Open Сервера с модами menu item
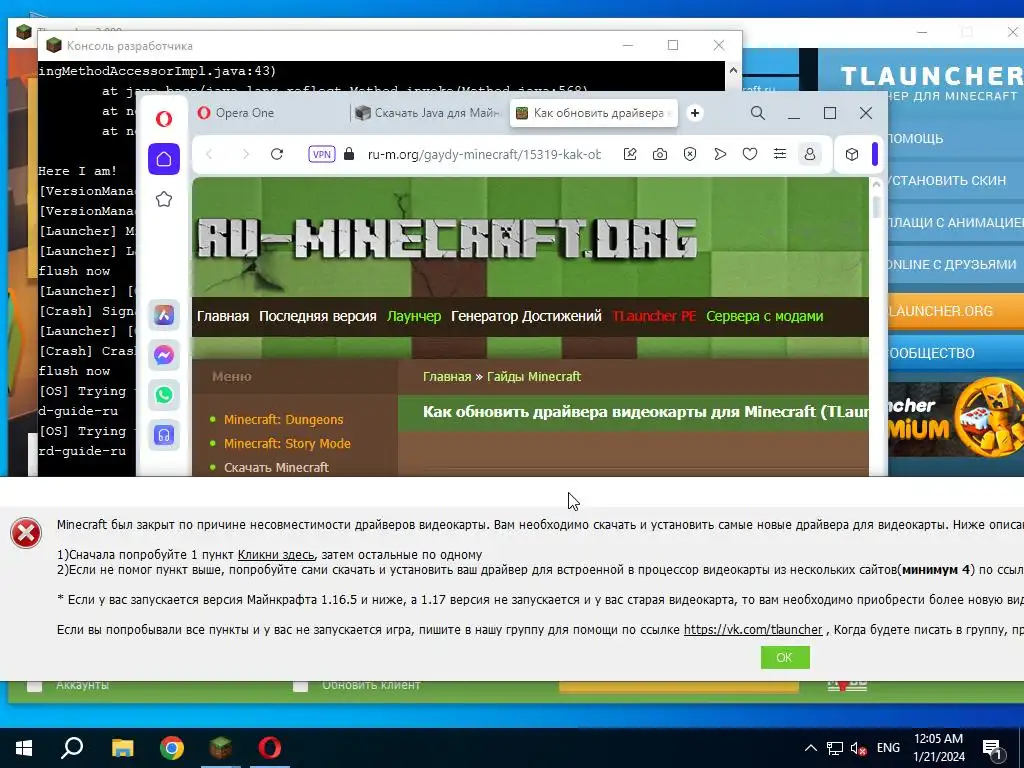The image size is (1024, 768). [x=765, y=316]
